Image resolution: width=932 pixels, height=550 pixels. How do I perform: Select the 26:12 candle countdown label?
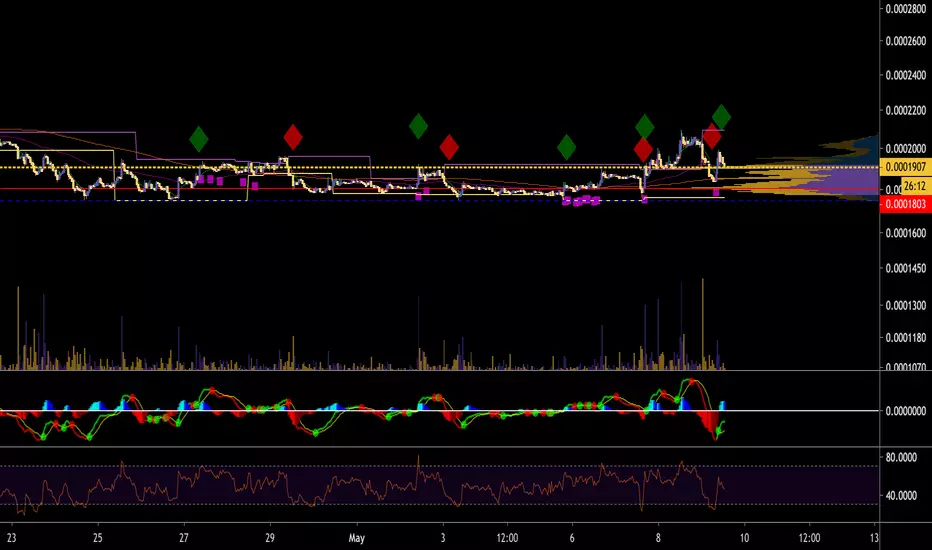click(915, 186)
